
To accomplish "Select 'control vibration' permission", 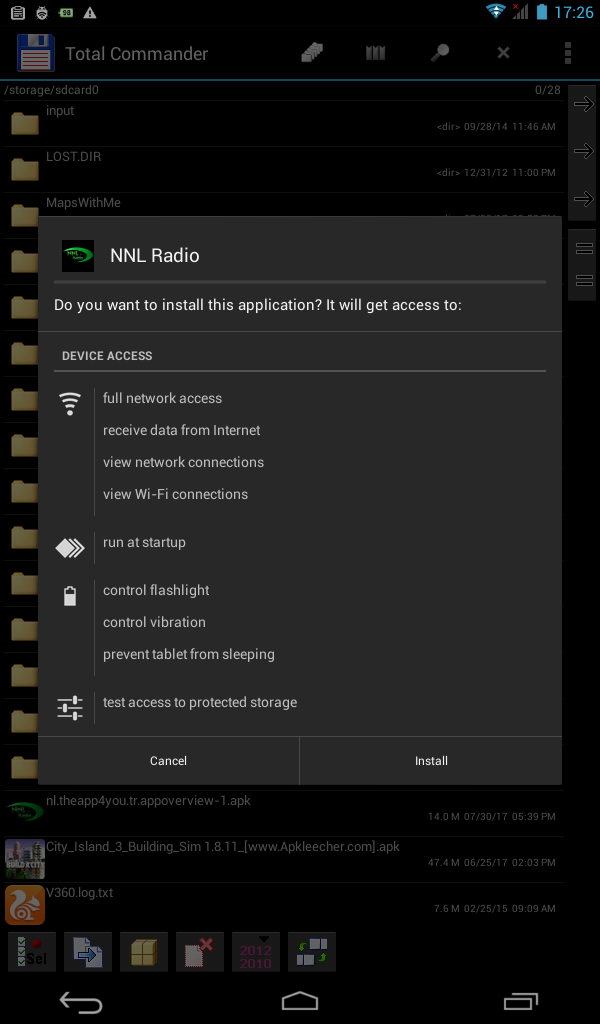I will coord(154,622).
